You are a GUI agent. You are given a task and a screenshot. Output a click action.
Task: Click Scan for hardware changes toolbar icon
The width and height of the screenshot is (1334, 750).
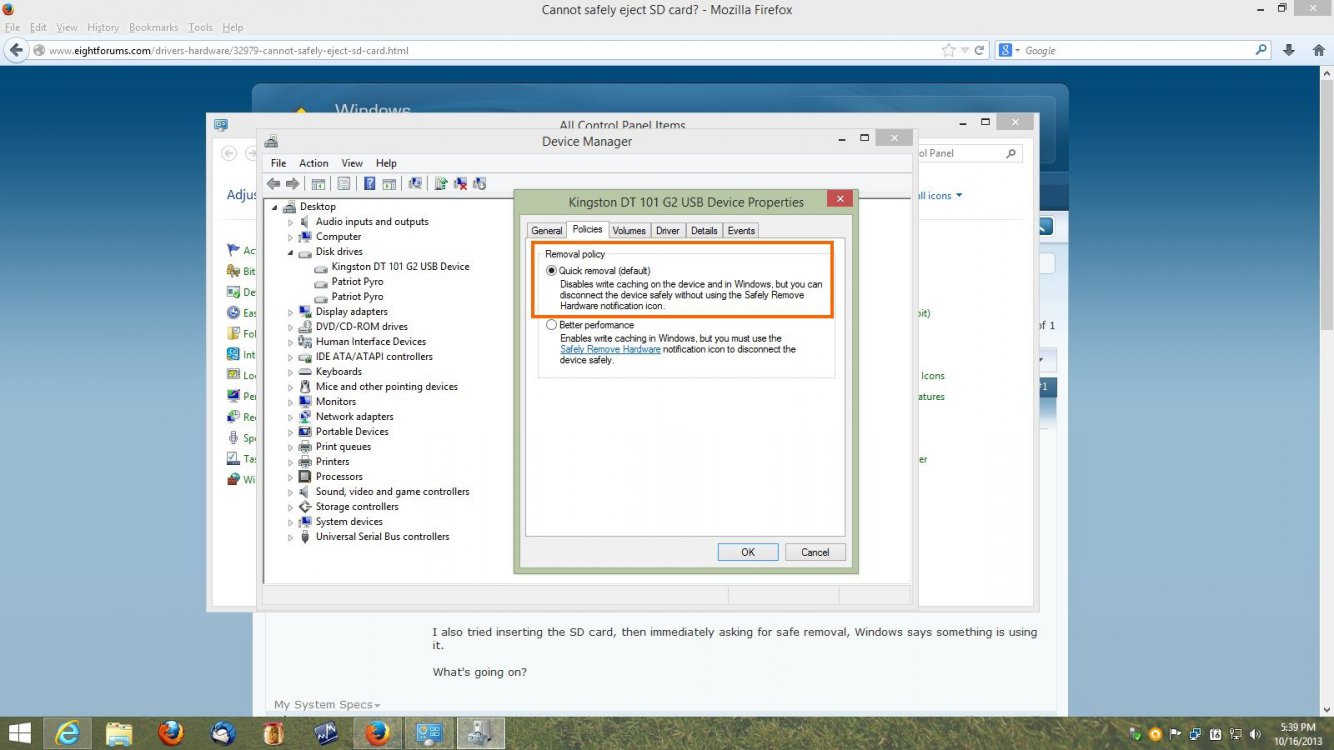(415, 184)
